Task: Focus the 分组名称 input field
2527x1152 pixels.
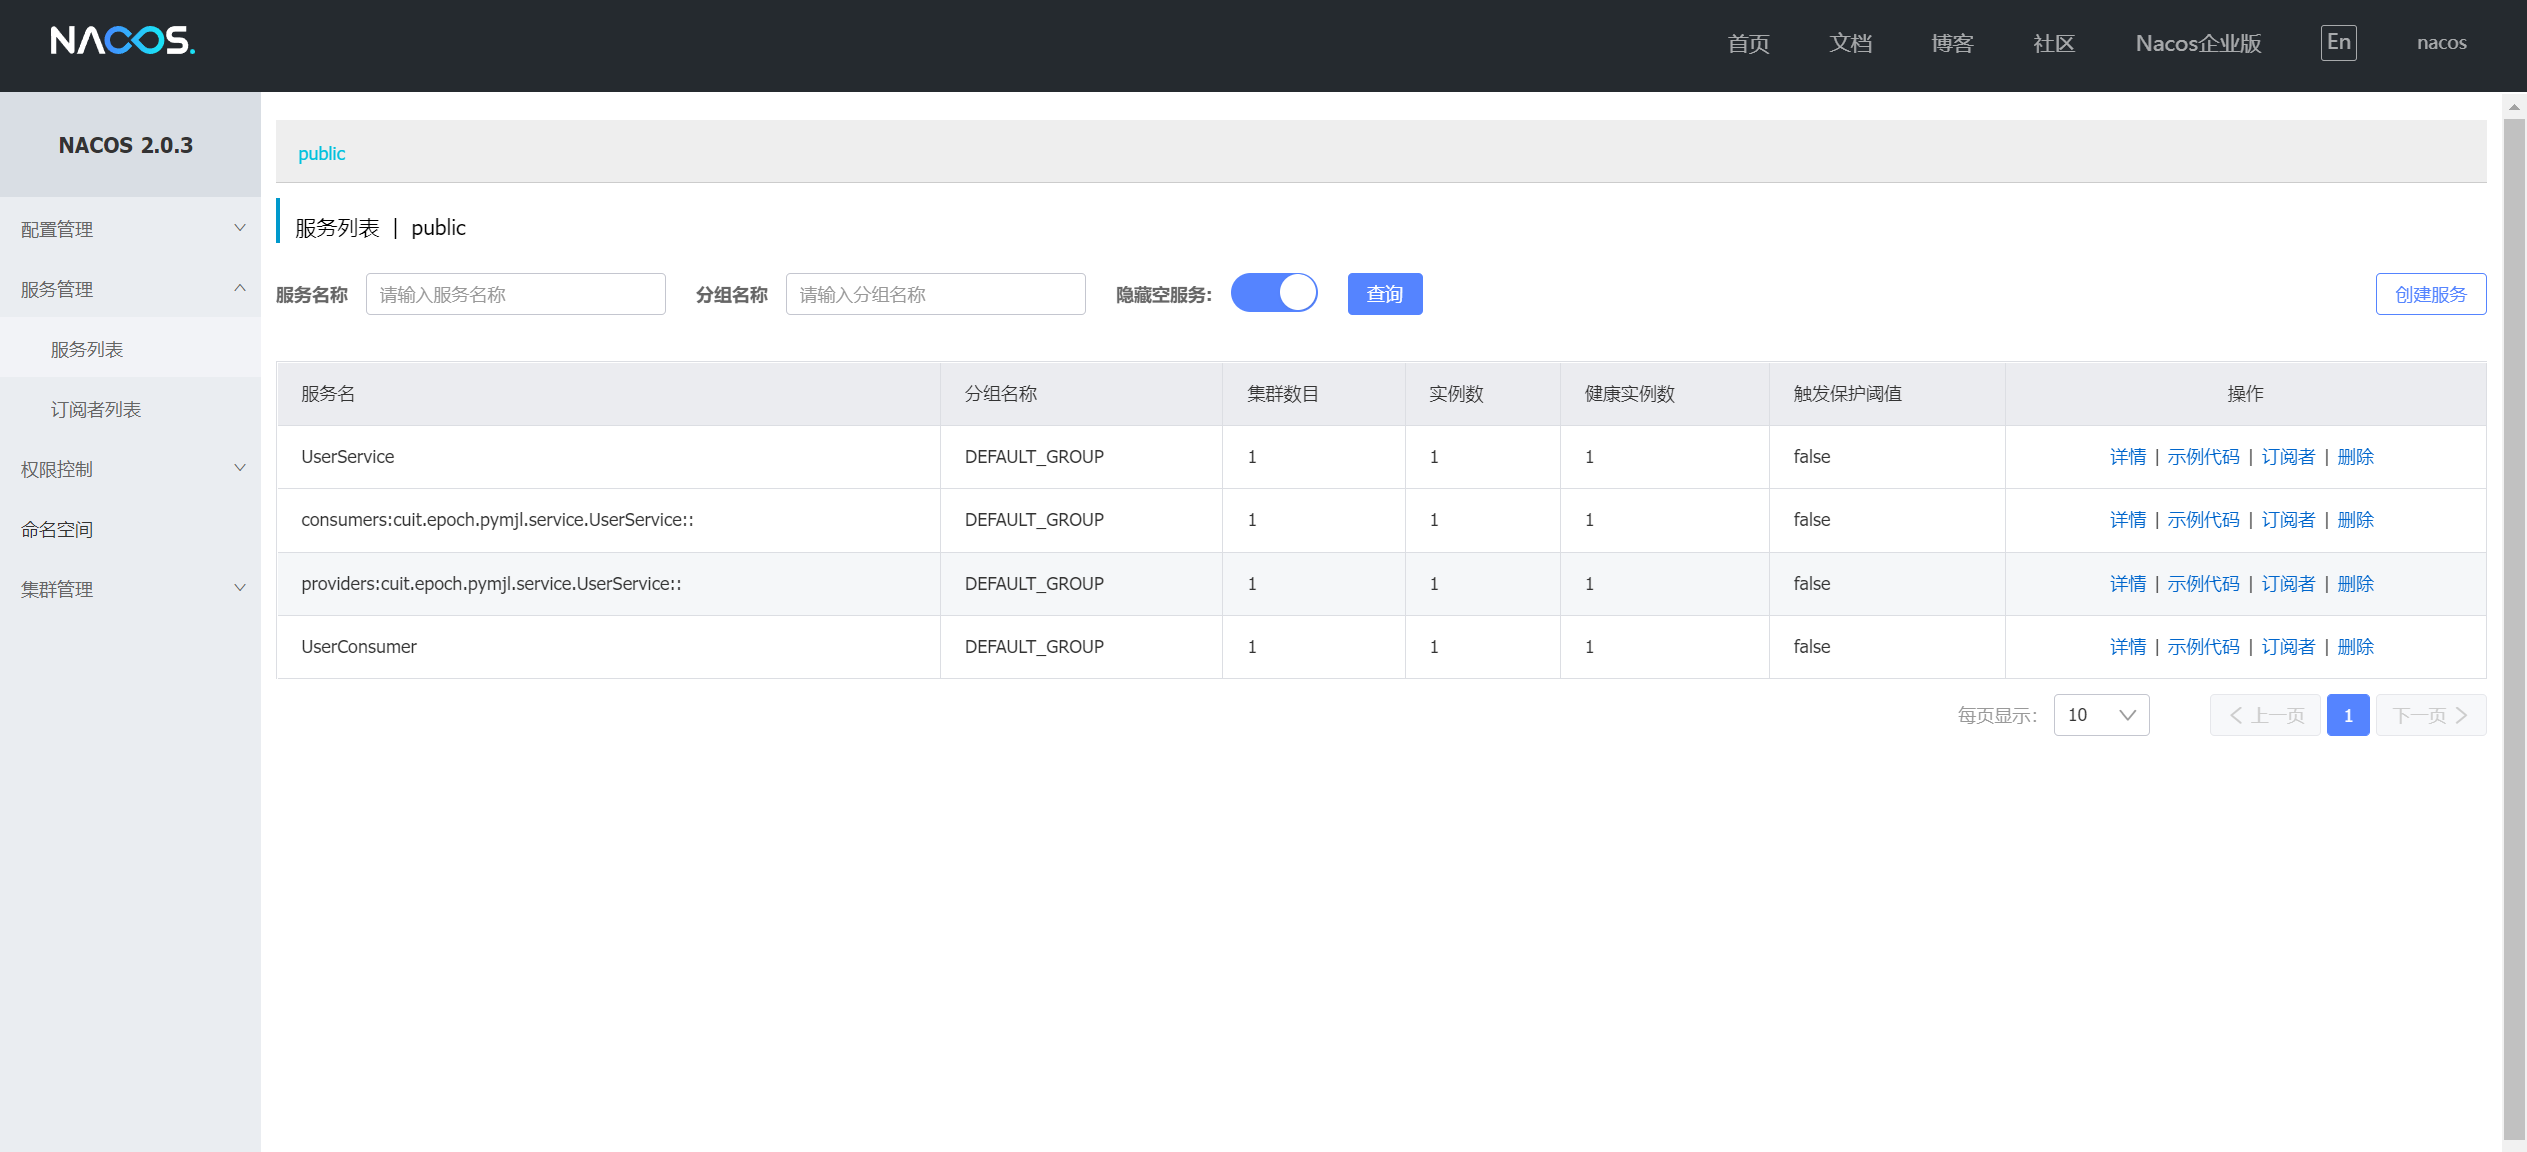Action: tap(935, 294)
